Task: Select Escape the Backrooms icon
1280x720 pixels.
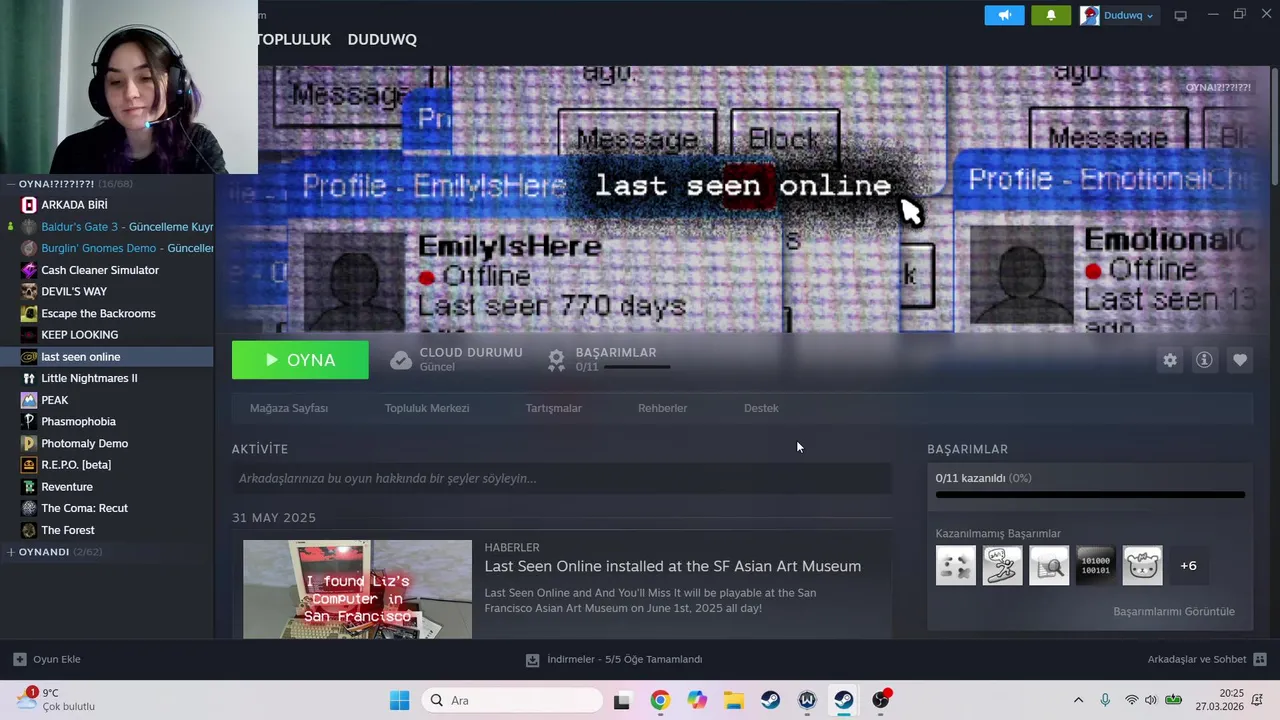Action: (29, 313)
